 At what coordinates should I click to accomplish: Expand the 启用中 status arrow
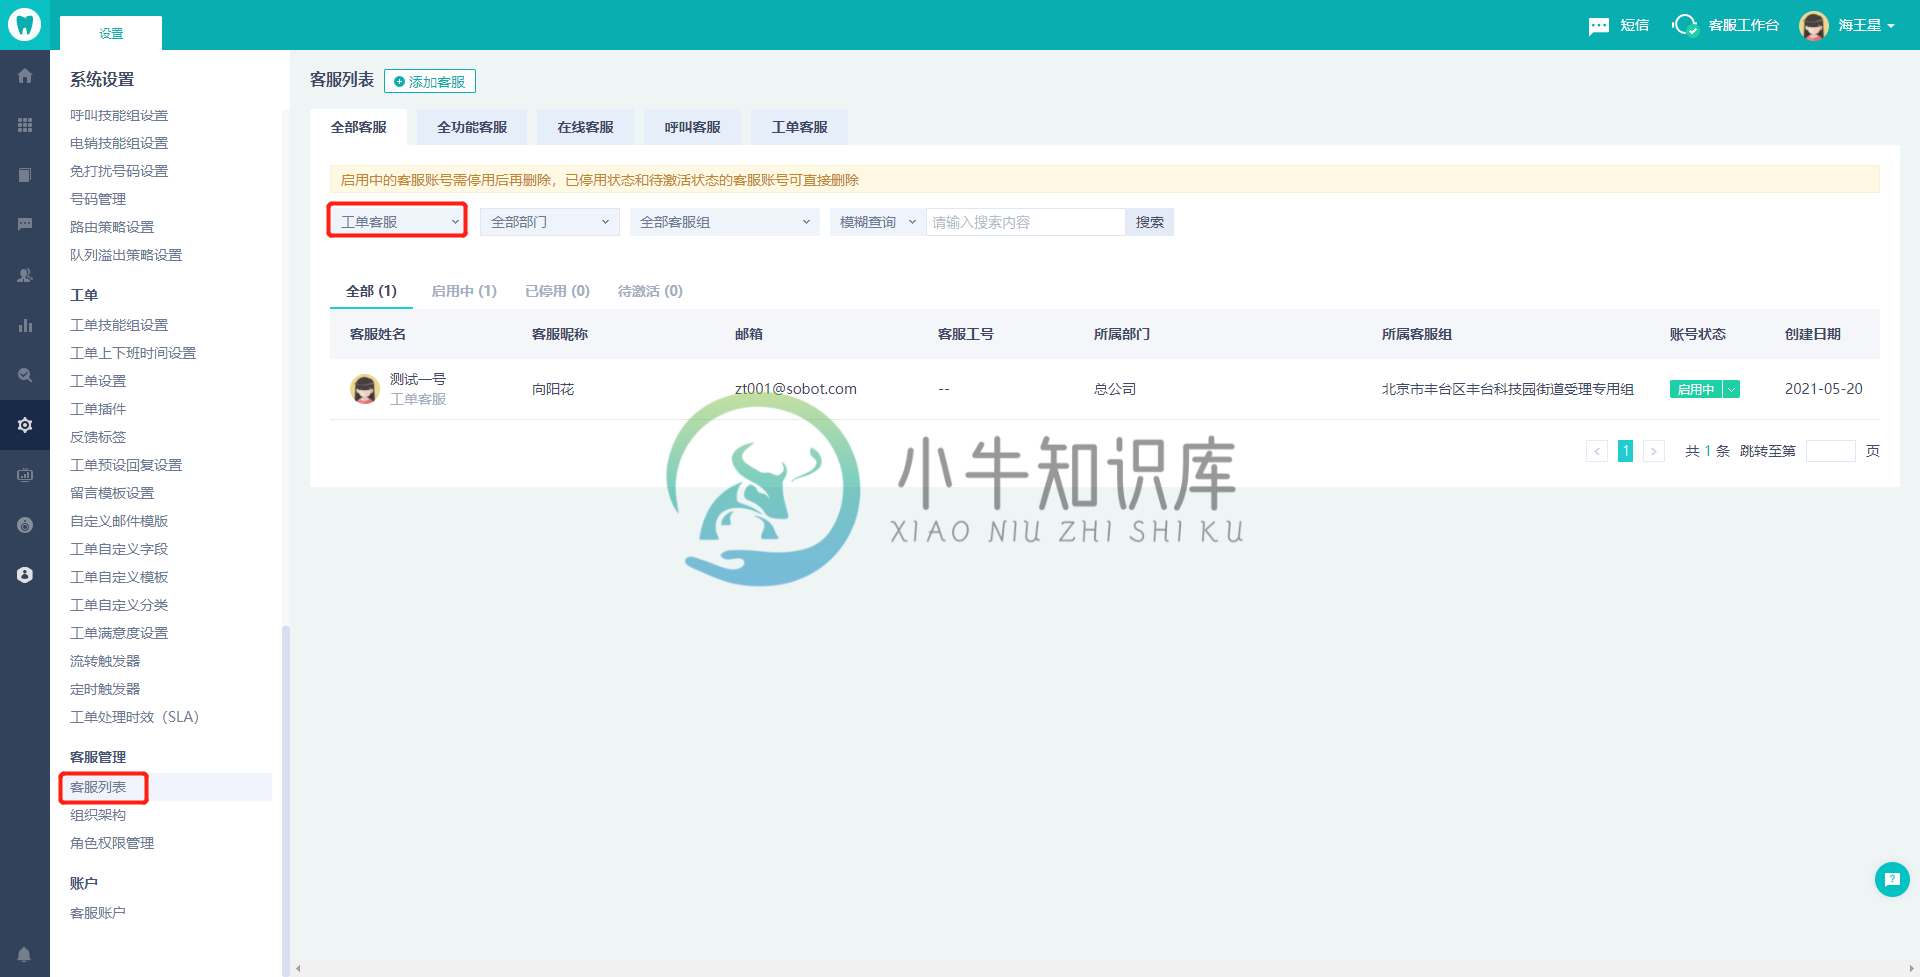[x=1731, y=389]
